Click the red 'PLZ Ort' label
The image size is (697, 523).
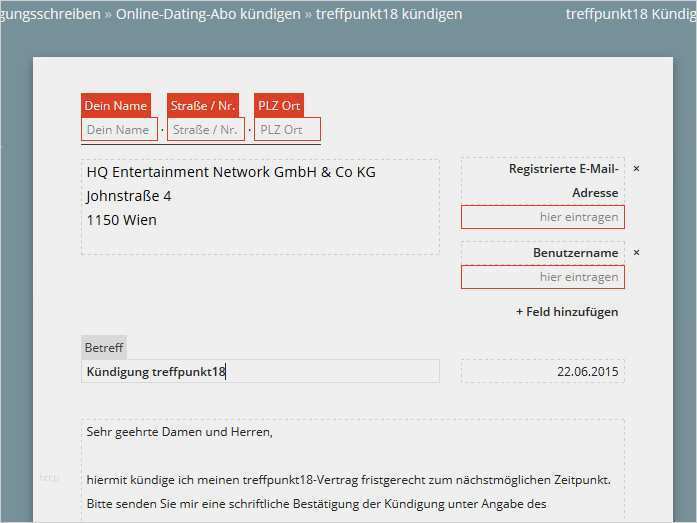pyautogui.click(x=279, y=106)
